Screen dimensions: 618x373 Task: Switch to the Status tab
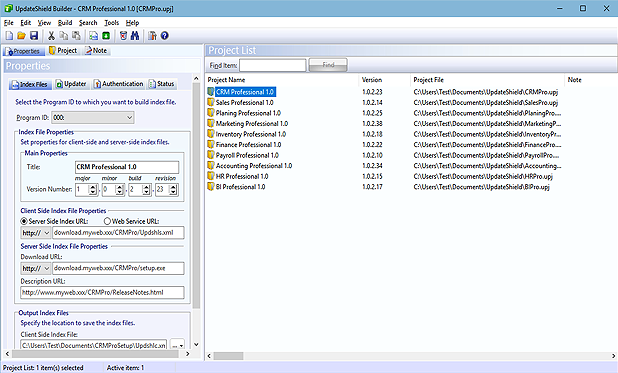(161, 84)
